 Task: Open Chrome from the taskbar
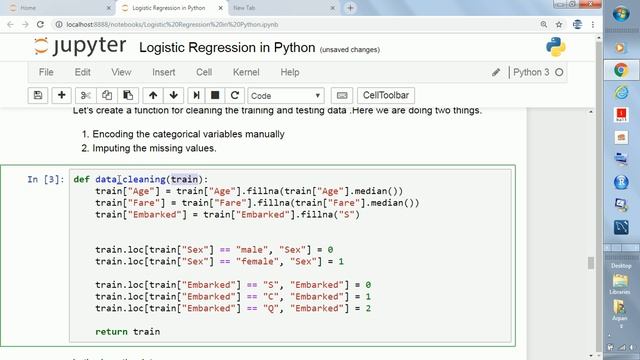tap(621, 71)
